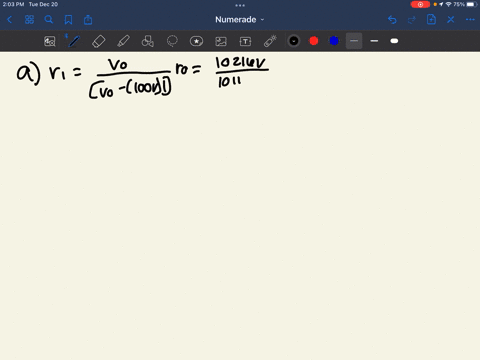Add a new page

click(x=431, y=20)
